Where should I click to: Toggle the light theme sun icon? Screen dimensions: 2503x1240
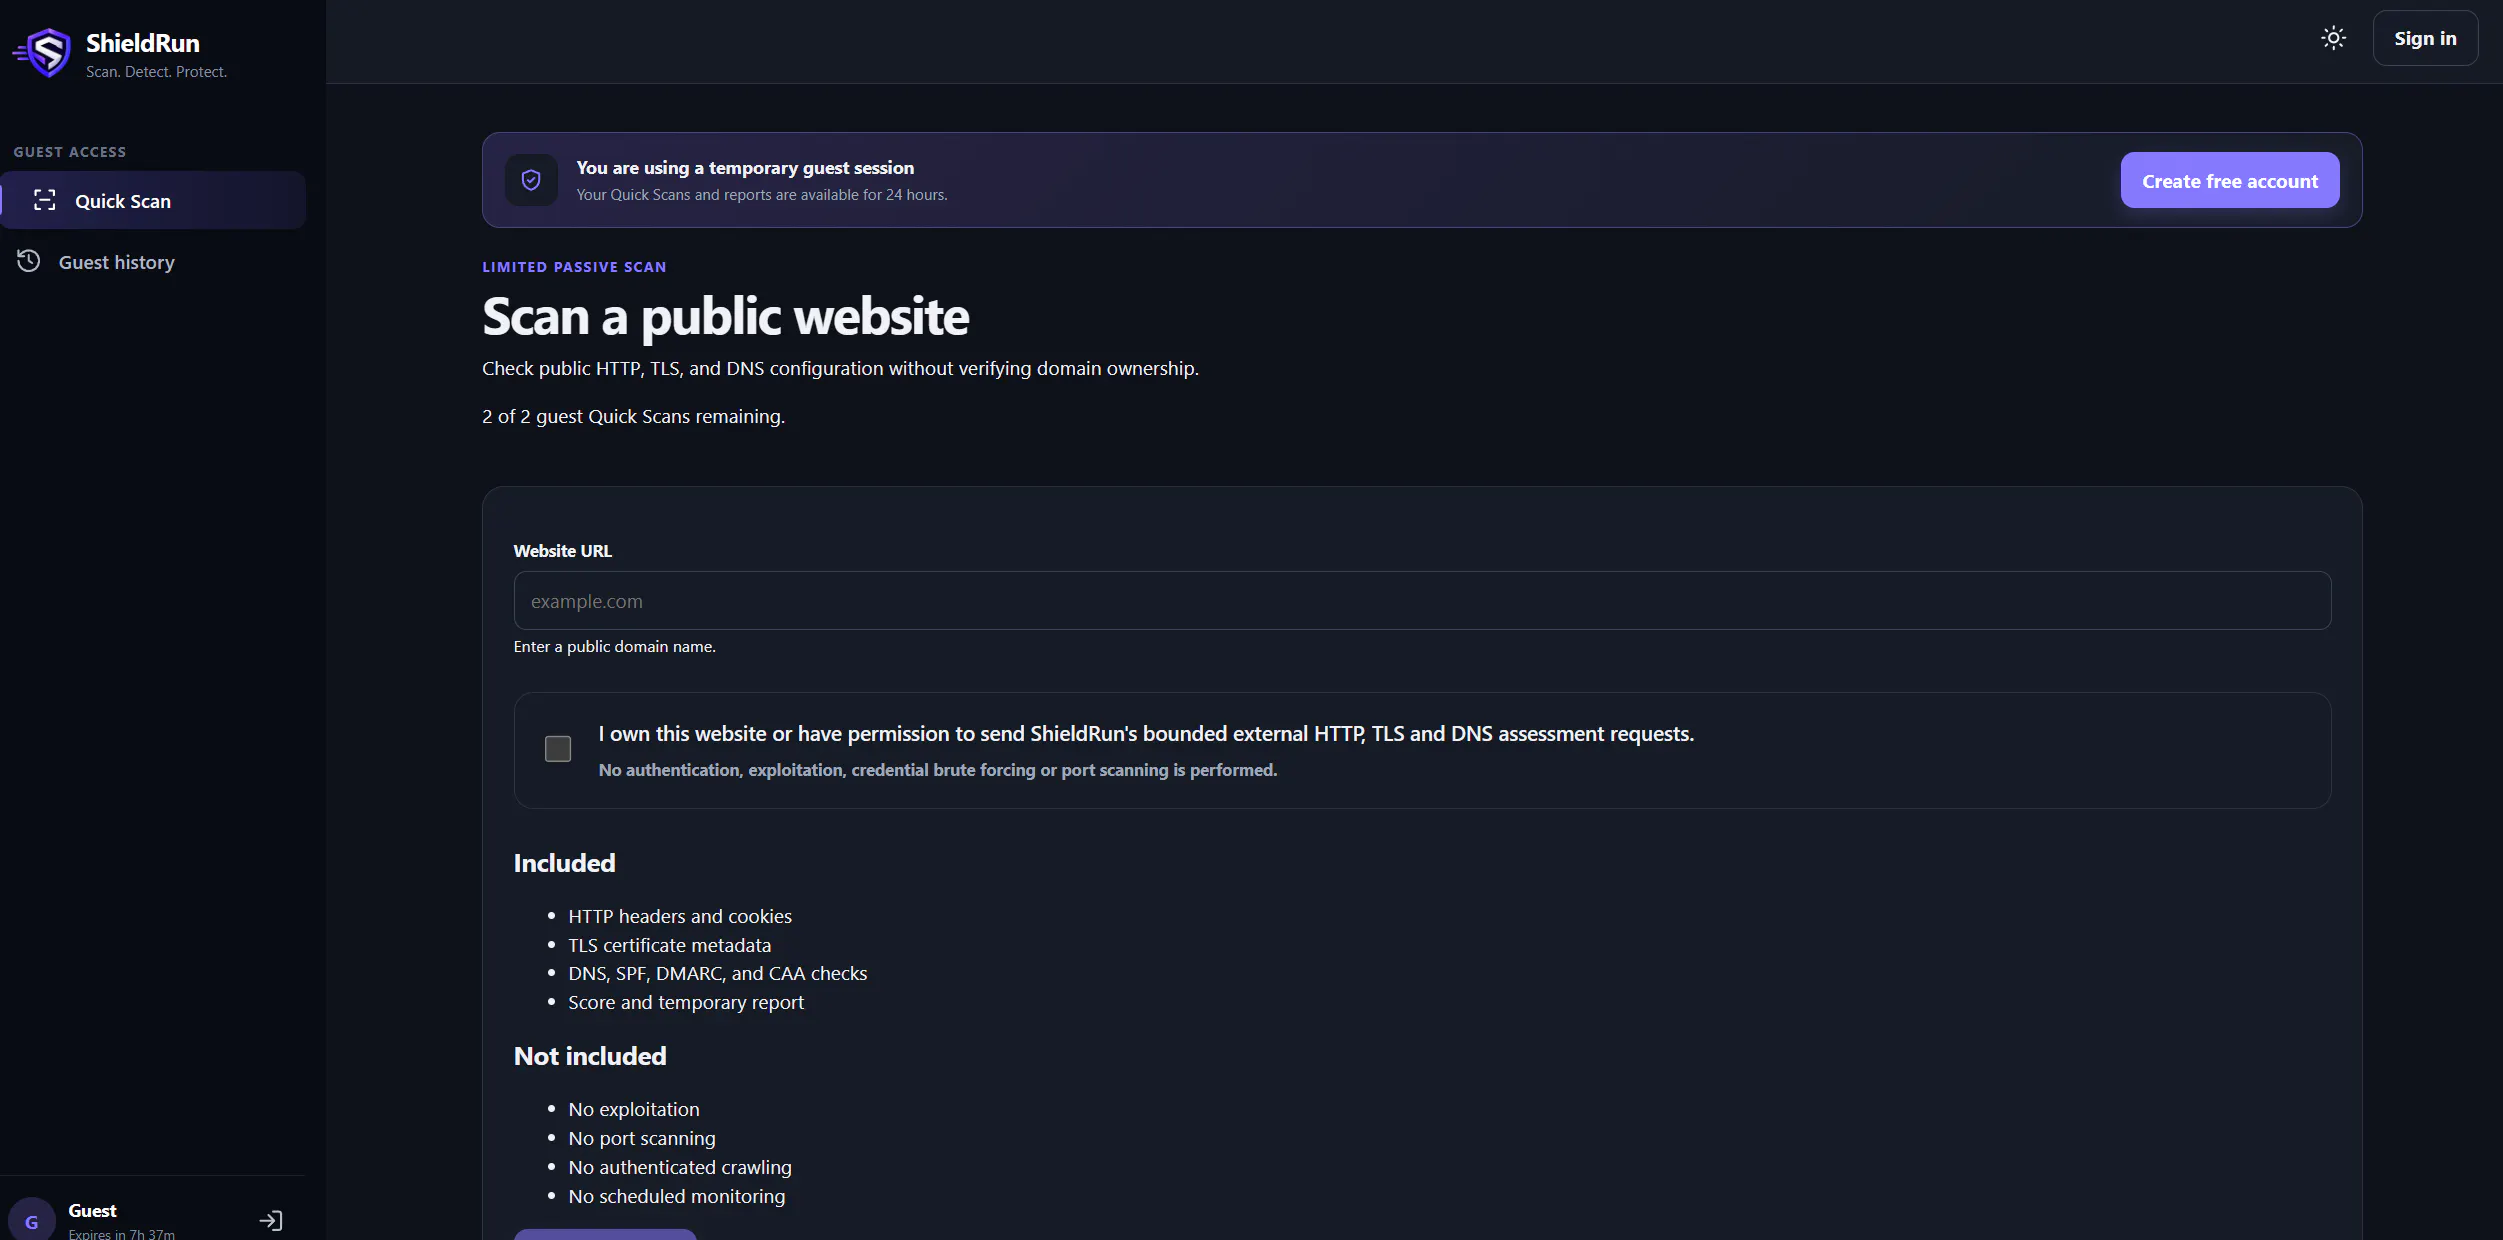click(x=2333, y=38)
